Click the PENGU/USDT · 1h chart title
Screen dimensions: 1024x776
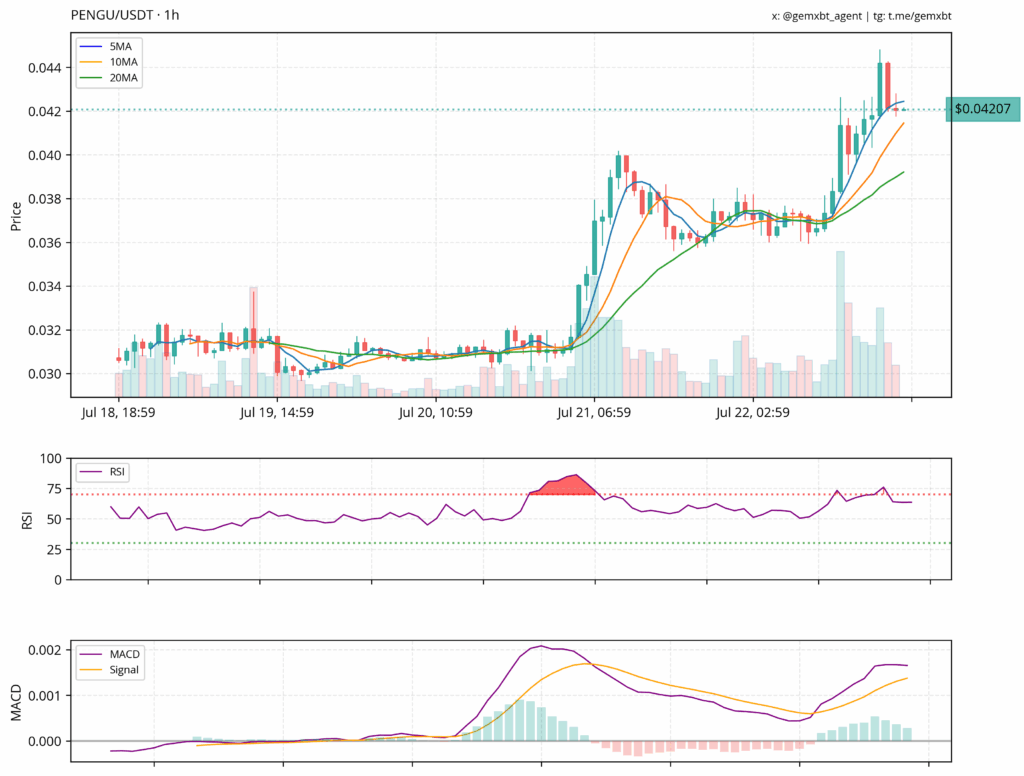(x=125, y=14)
